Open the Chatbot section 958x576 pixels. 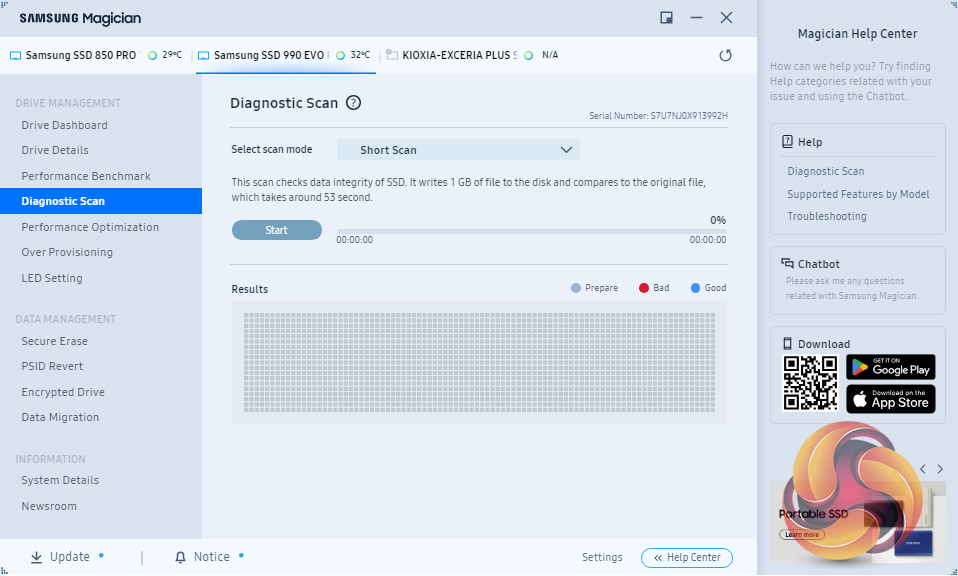[858, 280]
